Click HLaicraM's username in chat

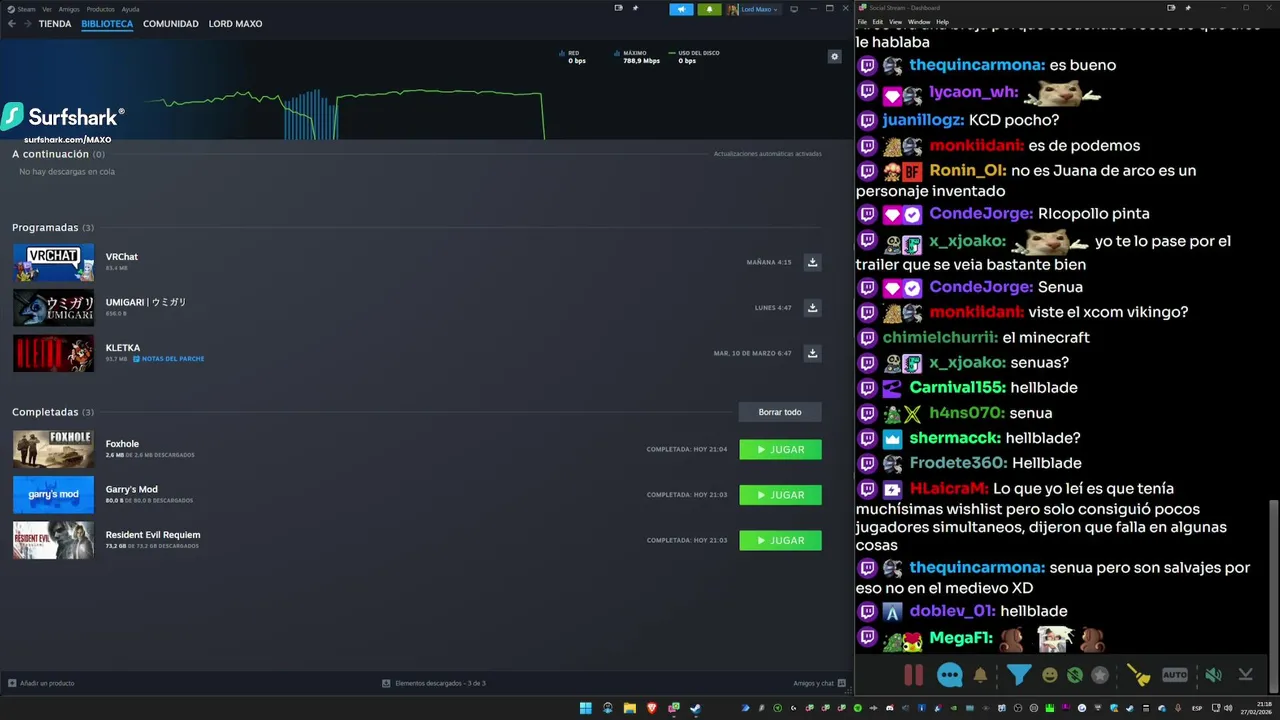click(948, 489)
